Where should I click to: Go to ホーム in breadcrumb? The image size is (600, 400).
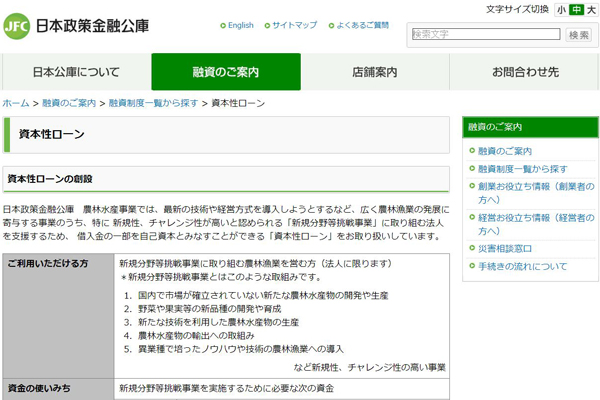pyautogui.click(x=16, y=103)
